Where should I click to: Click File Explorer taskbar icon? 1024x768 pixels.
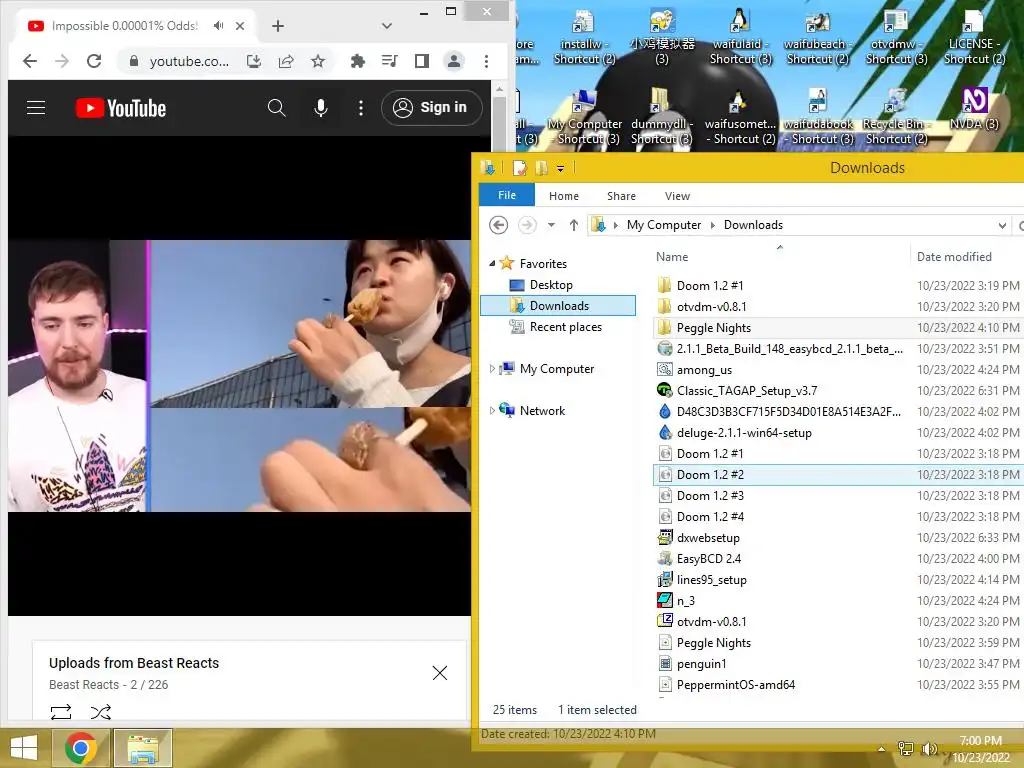pyautogui.click(x=143, y=748)
